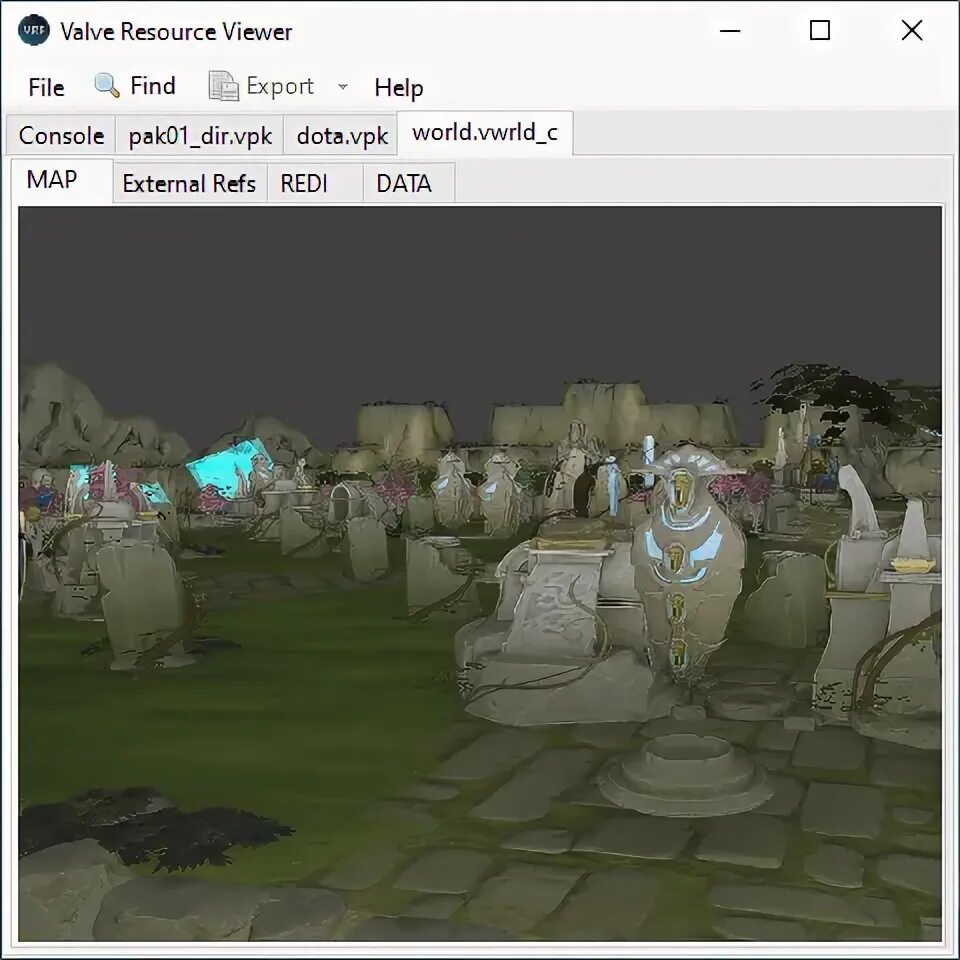Close the Valve Resource Viewer window
The height and width of the screenshot is (960, 960).
[x=912, y=31]
